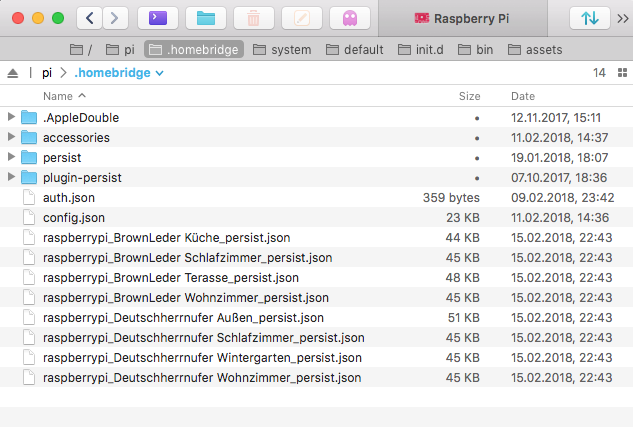The height and width of the screenshot is (446, 633).
Task: Click the purple ghost toolbar icon
Action: [349, 18]
